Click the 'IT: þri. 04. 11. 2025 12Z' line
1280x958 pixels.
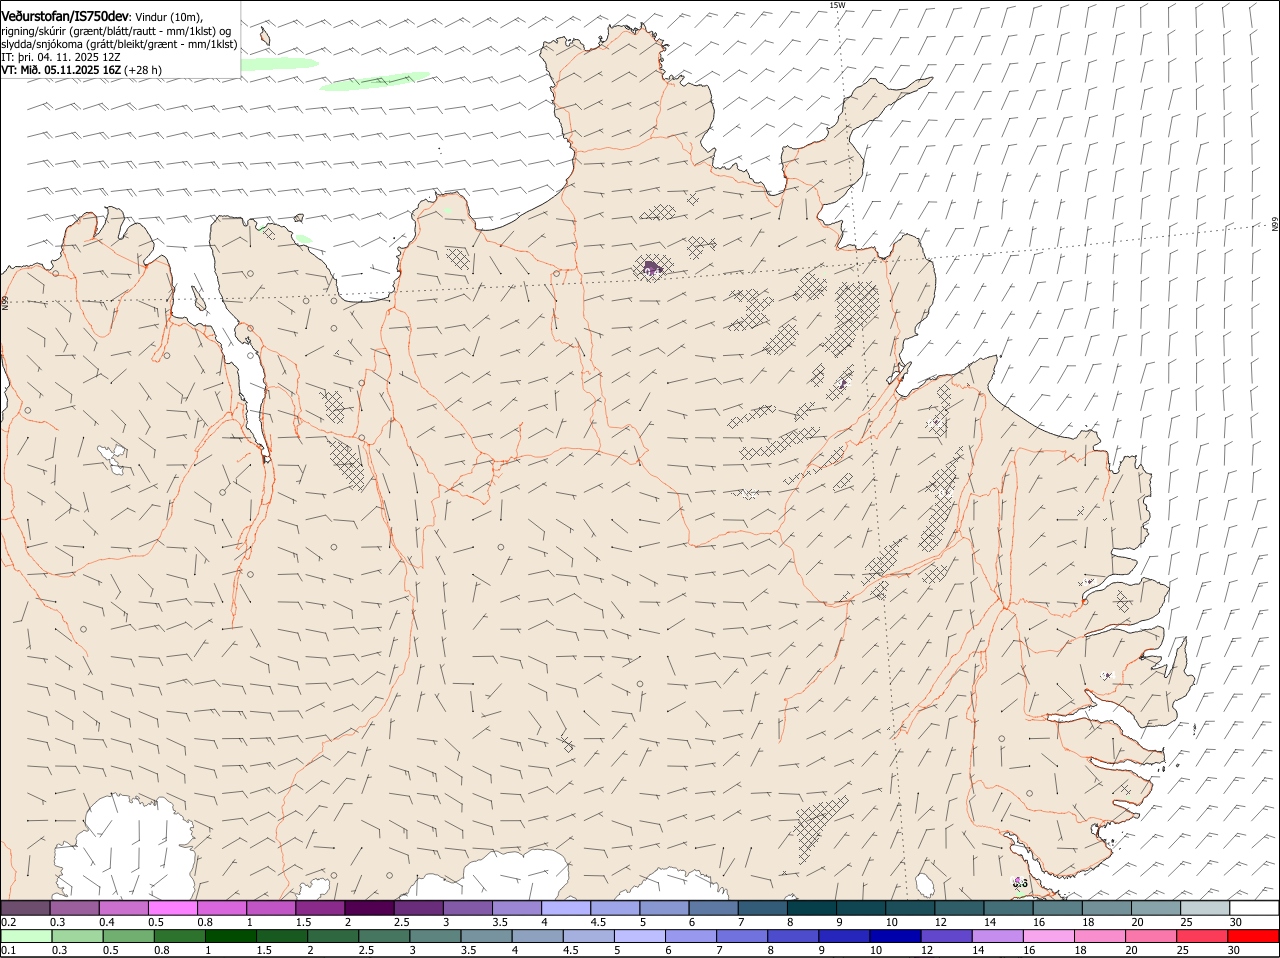click(61, 57)
